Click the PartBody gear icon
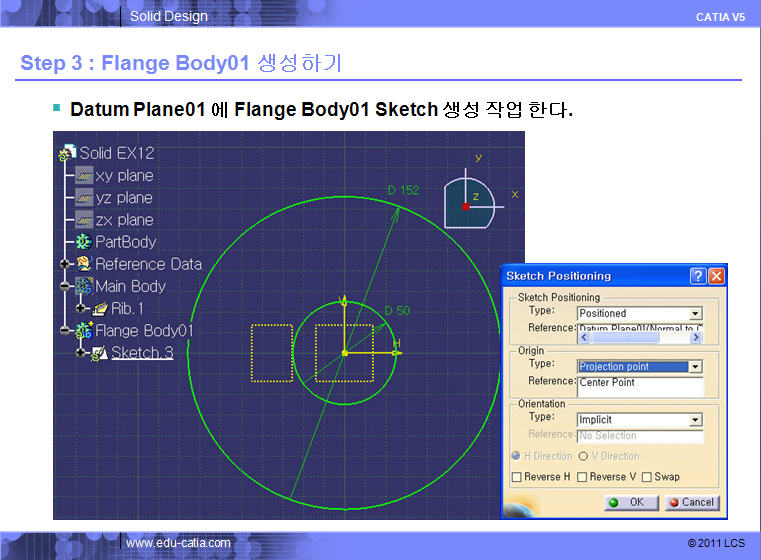The height and width of the screenshot is (560, 761). point(84,242)
